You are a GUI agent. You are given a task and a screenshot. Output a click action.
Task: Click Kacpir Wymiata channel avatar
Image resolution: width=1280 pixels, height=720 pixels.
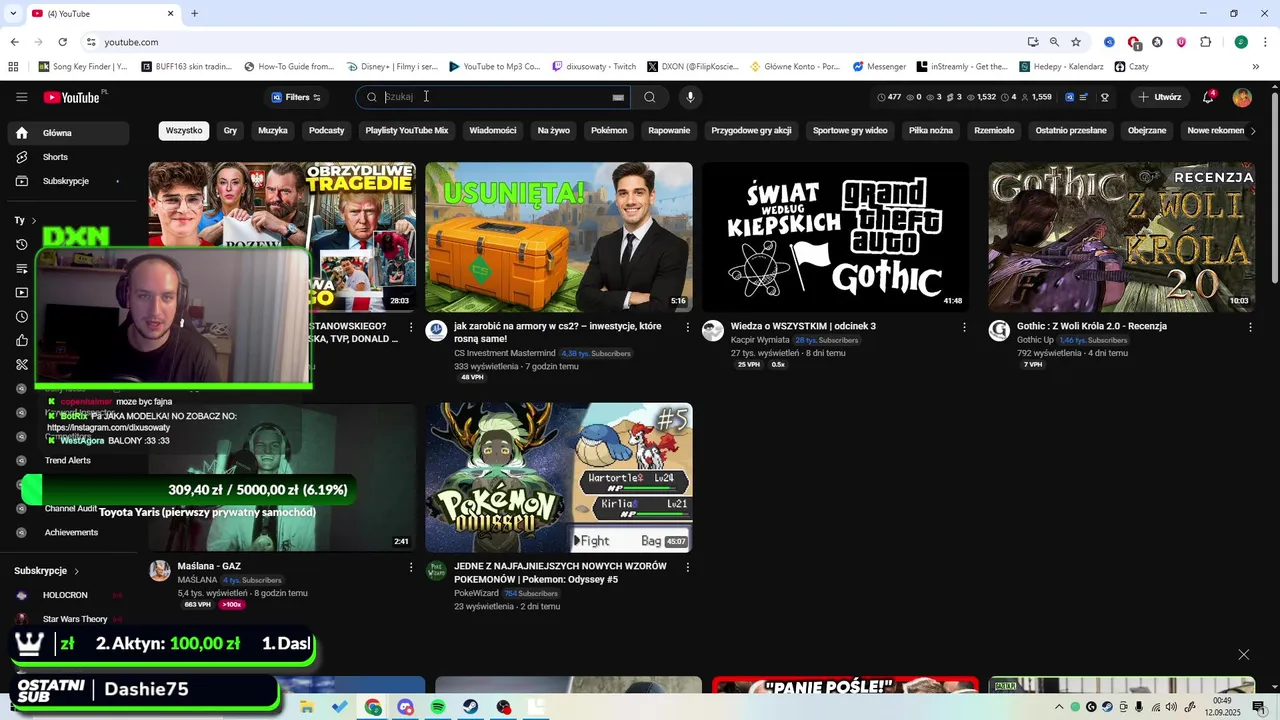pos(713,331)
